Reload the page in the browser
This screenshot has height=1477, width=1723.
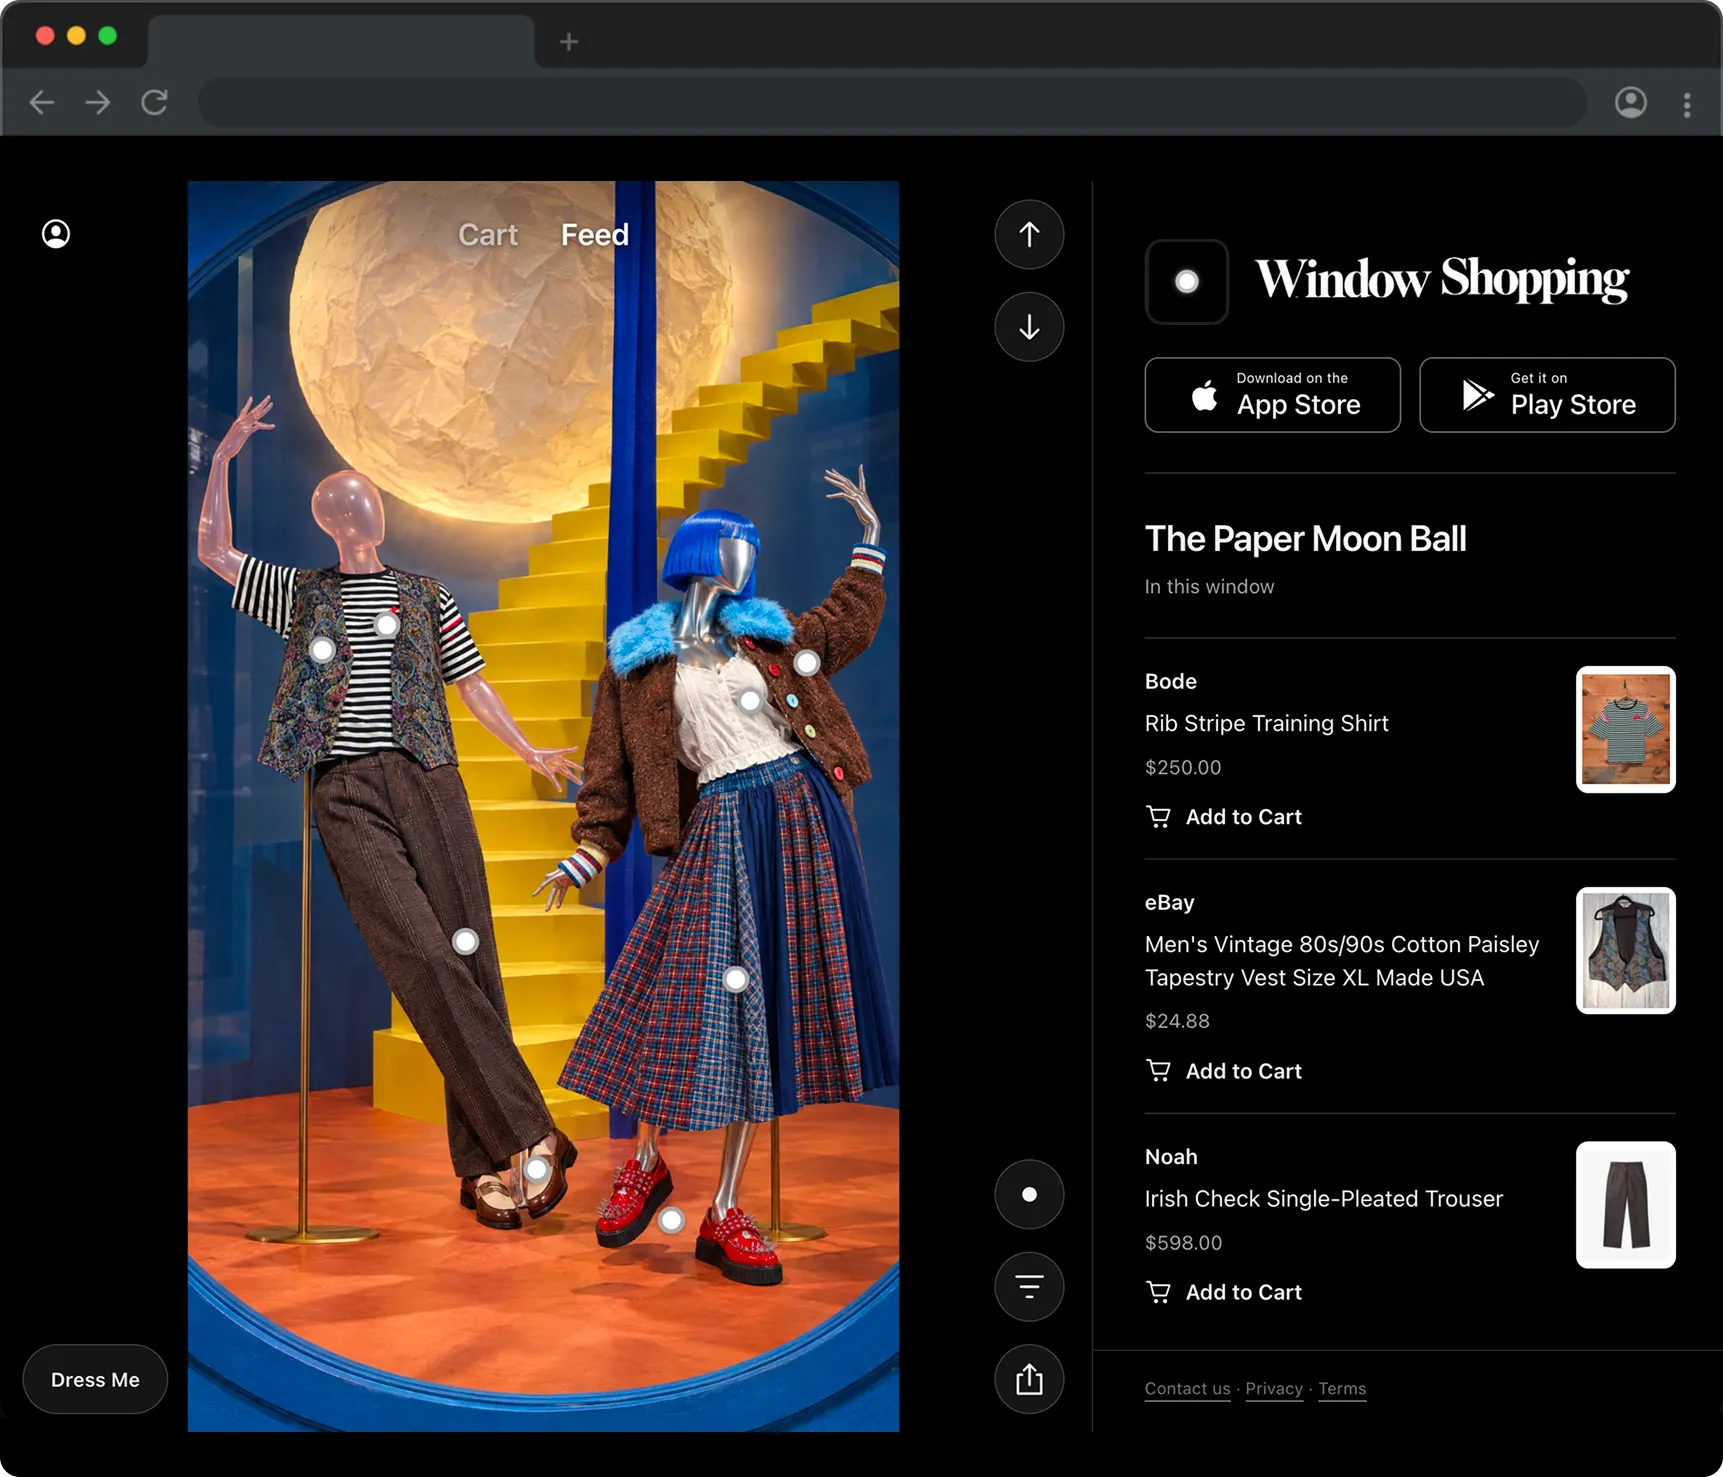click(x=154, y=102)
